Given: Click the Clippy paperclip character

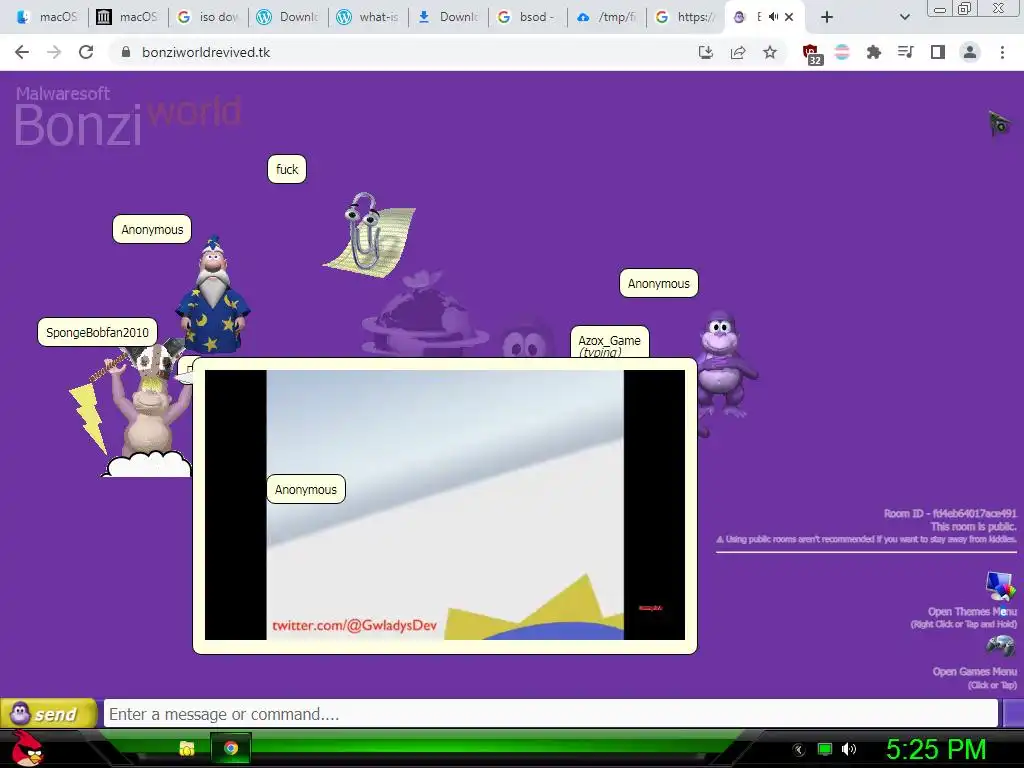Looking at the screenshot, I should tap(371, 234).
